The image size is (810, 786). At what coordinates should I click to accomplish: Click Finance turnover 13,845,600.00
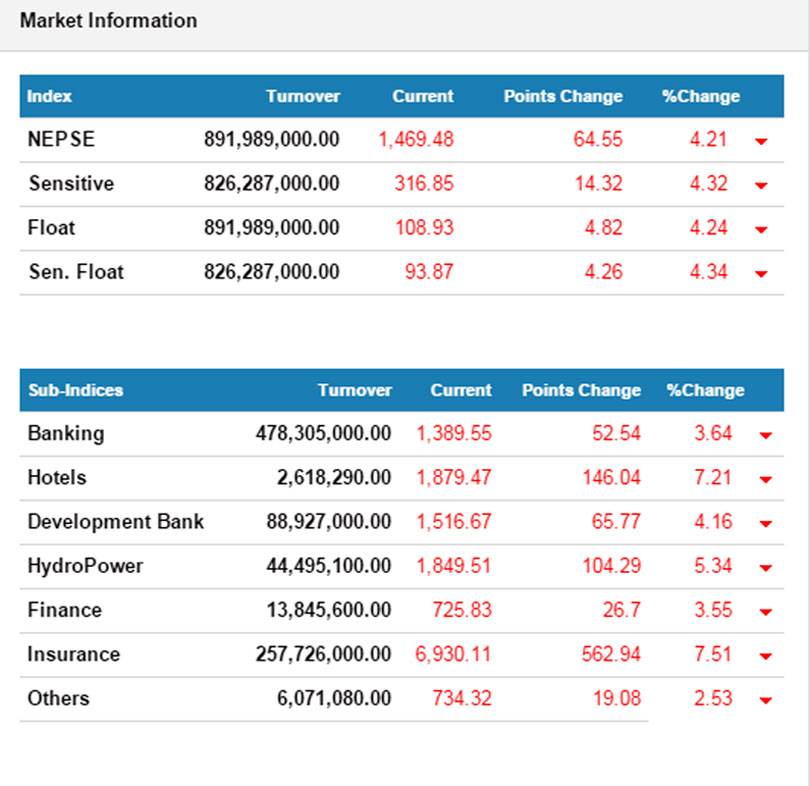[329, 610]
